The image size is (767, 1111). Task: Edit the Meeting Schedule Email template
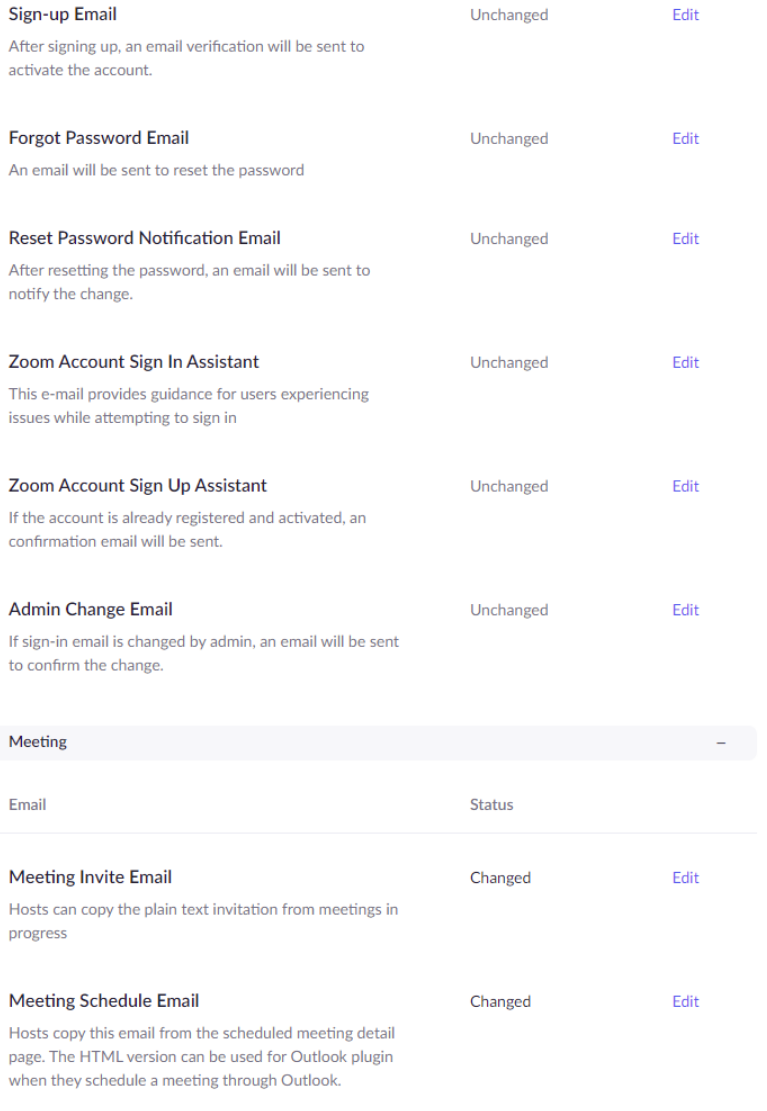click(x=685, y=1002)
